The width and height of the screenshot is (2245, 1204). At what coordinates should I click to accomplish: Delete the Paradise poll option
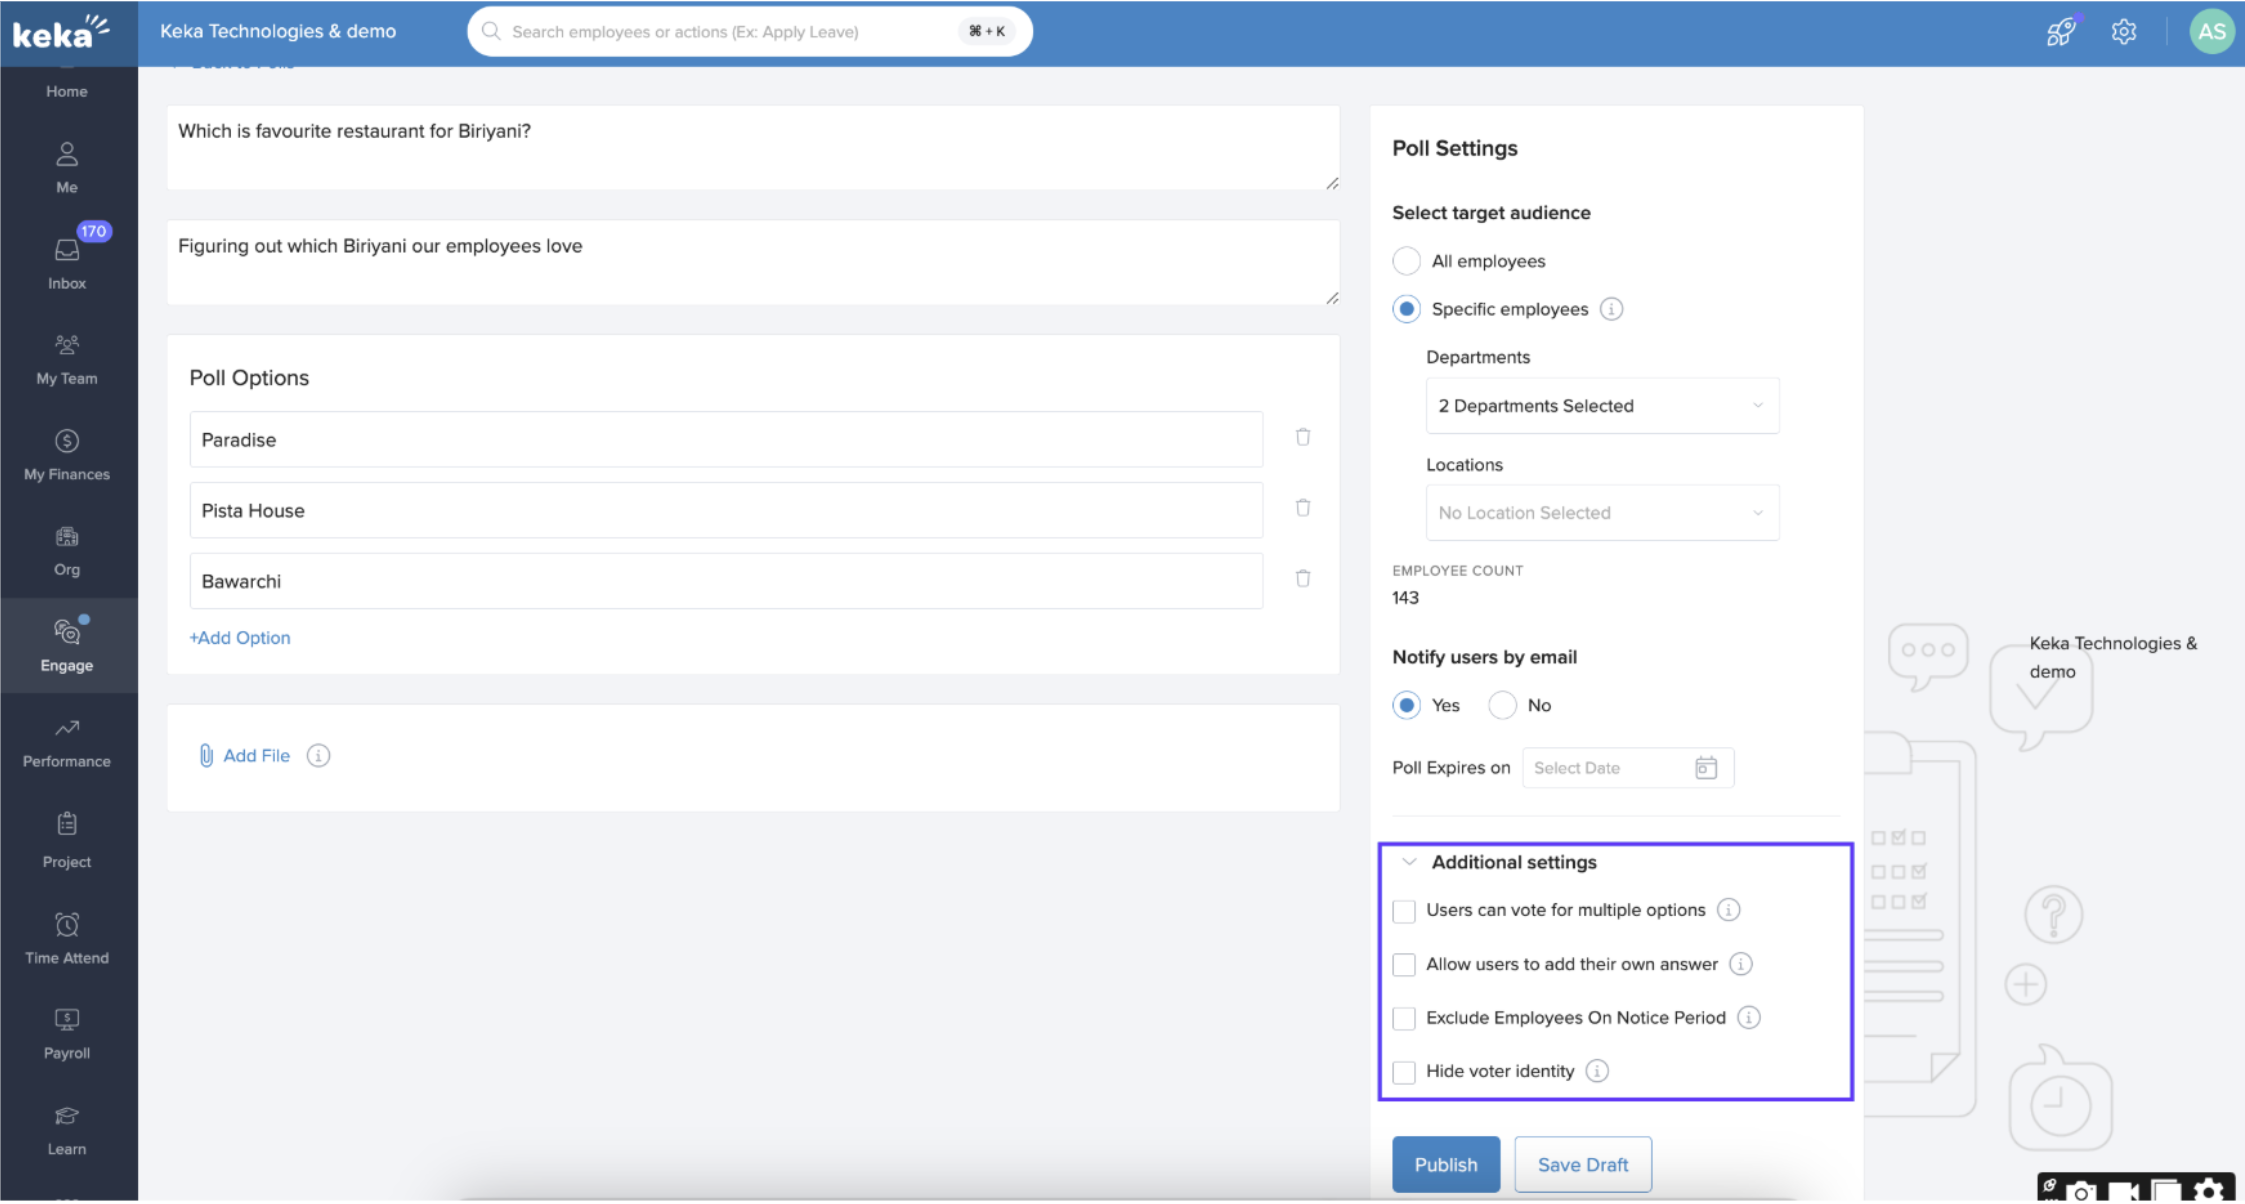(x=1303, y=437)
